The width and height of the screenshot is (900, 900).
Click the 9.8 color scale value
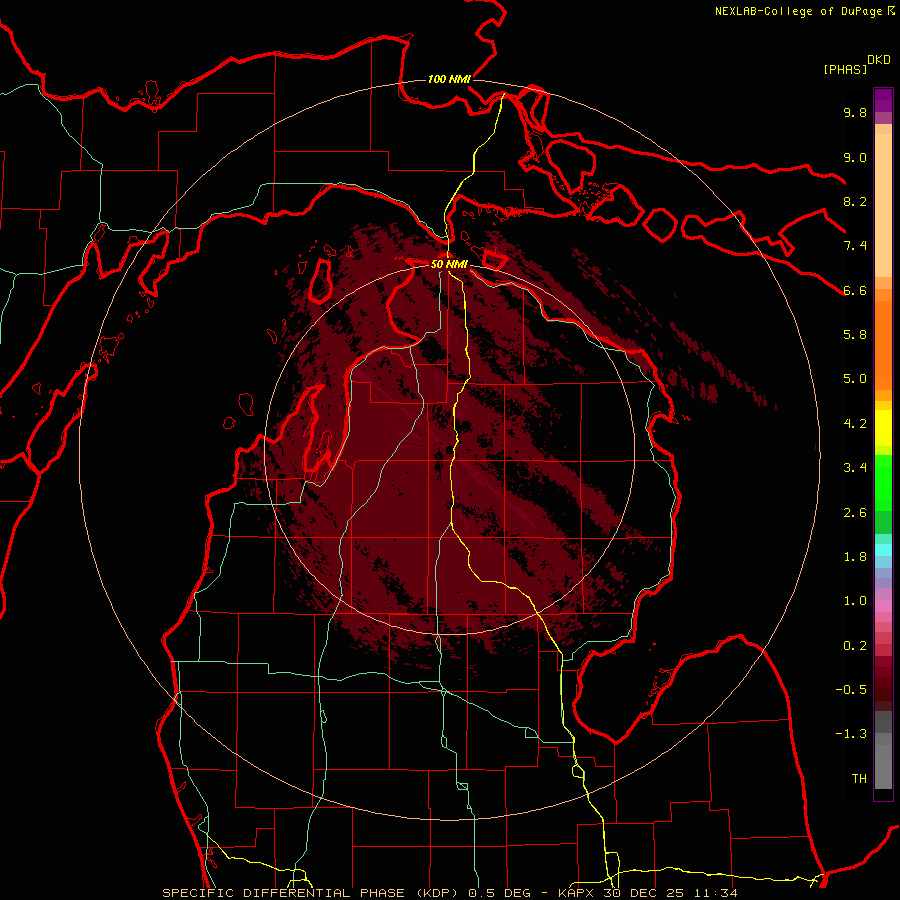point(855,113)
